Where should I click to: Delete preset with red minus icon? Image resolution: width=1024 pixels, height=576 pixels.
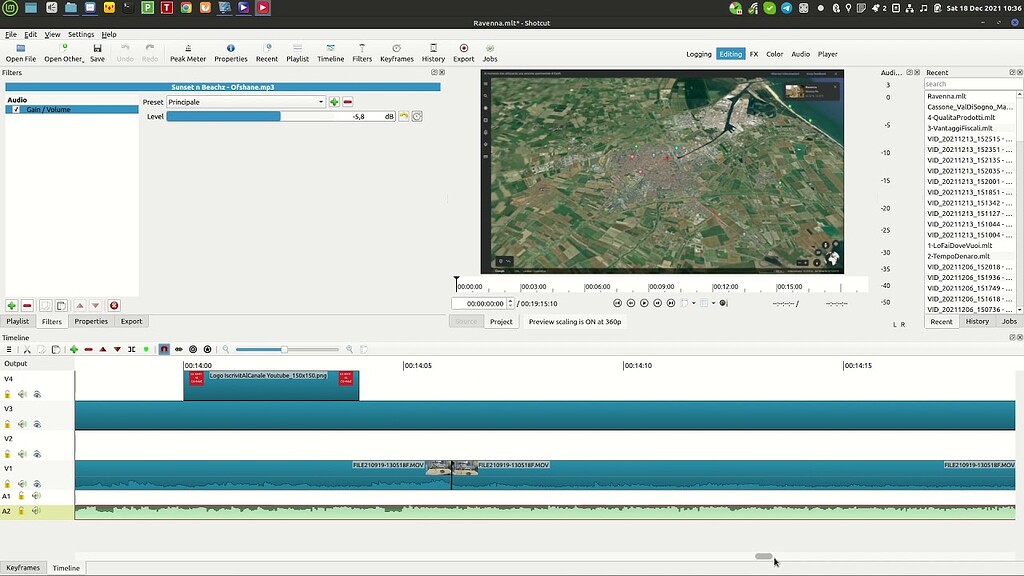[x=347, y=102]
